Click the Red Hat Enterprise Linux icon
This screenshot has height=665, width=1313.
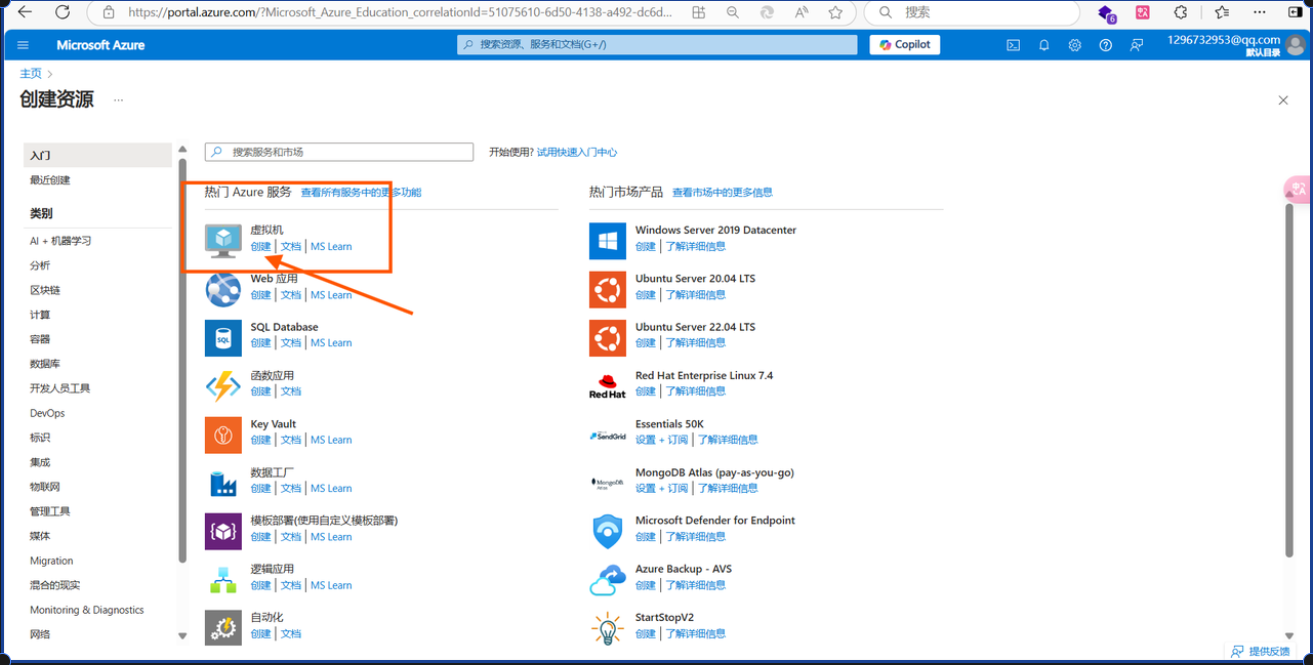pos(608,386)
